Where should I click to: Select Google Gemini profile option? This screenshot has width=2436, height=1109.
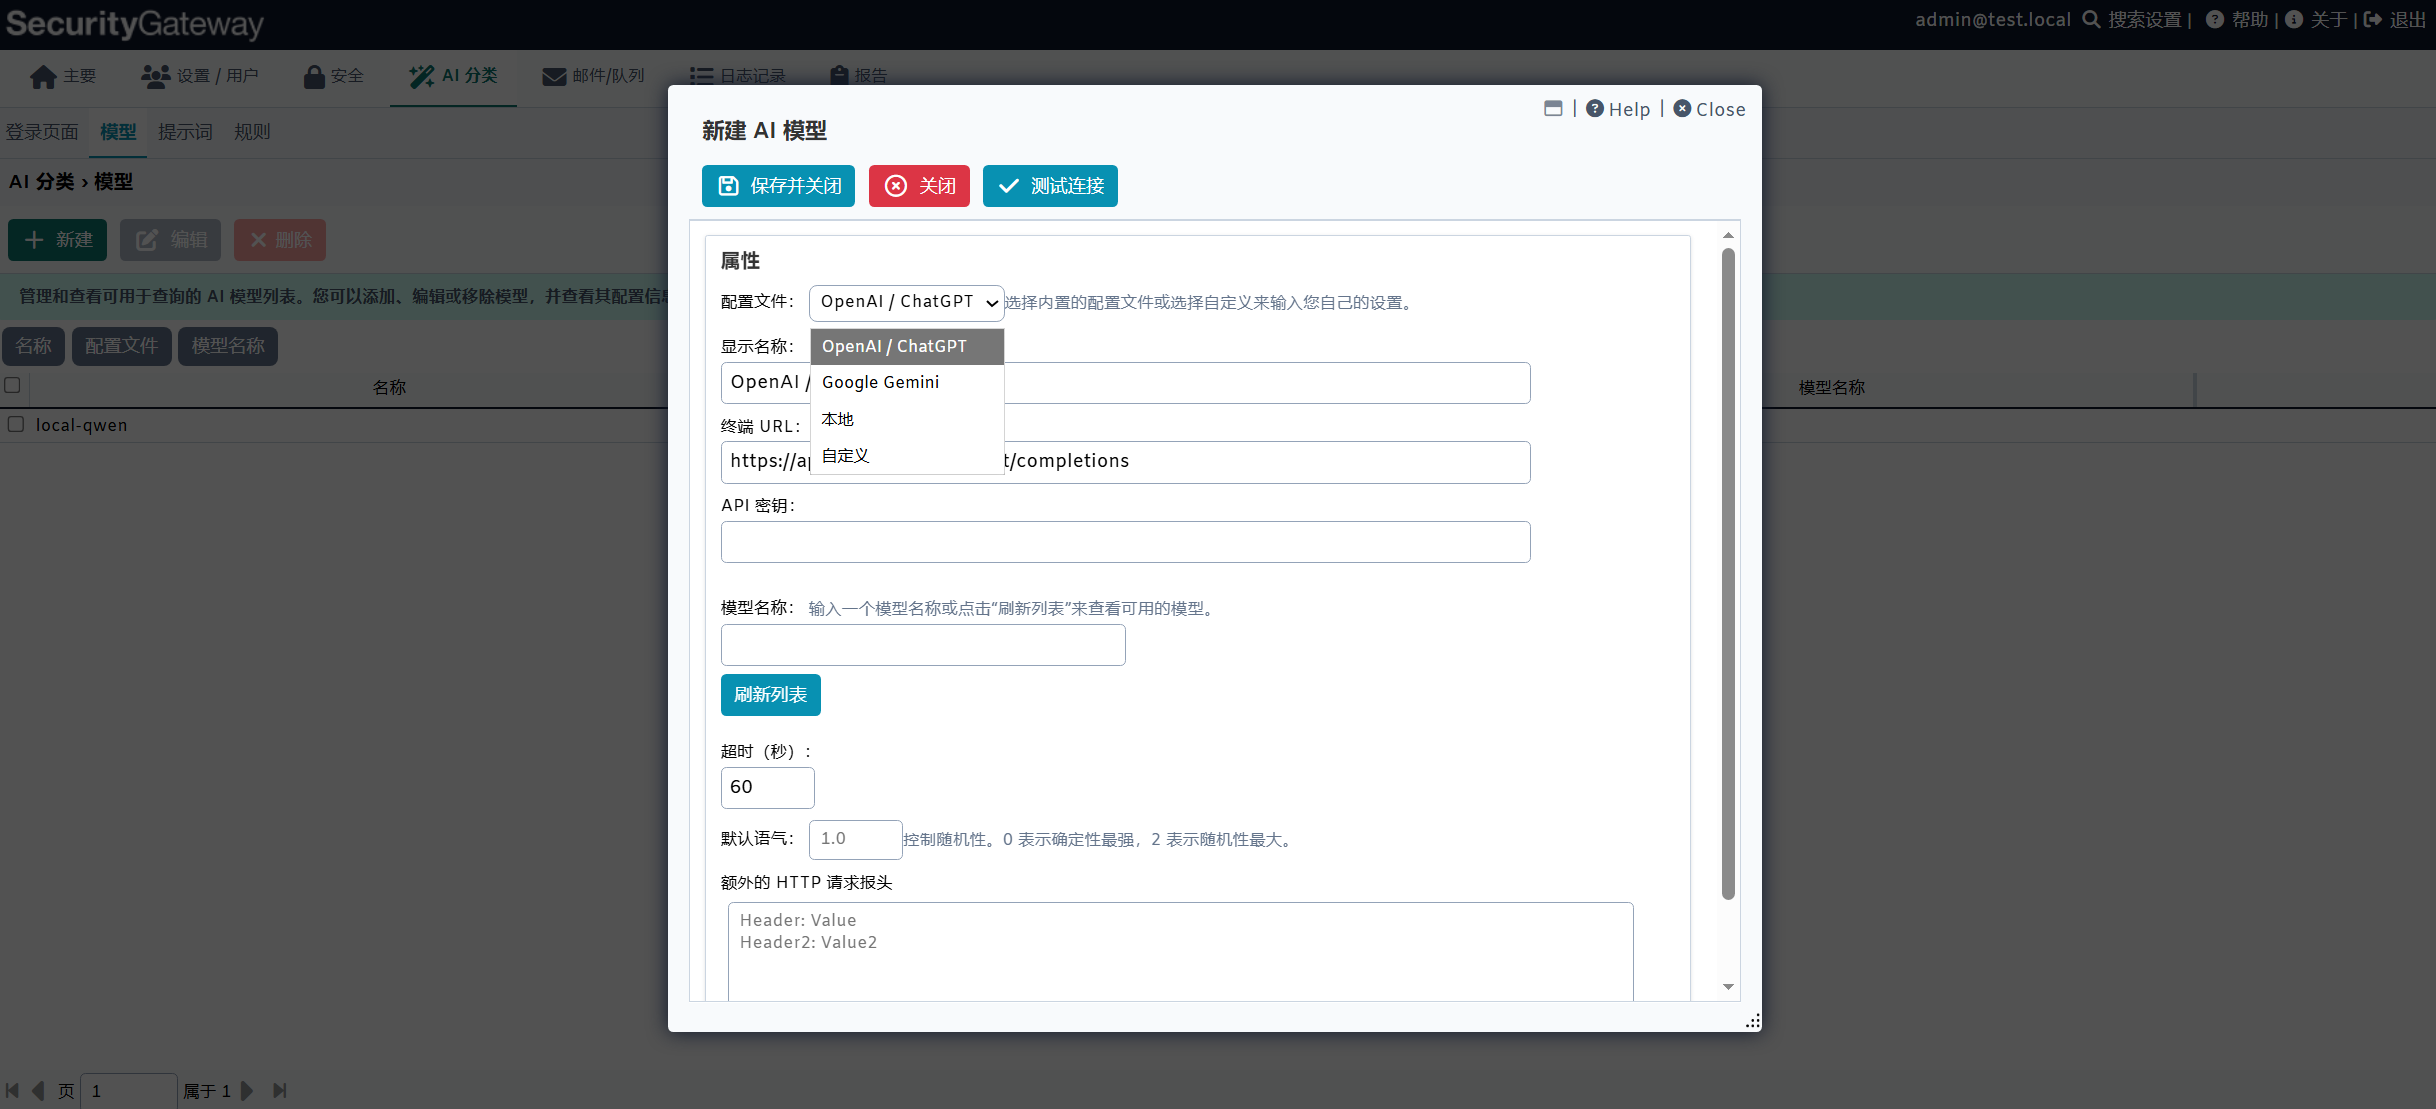907,382
